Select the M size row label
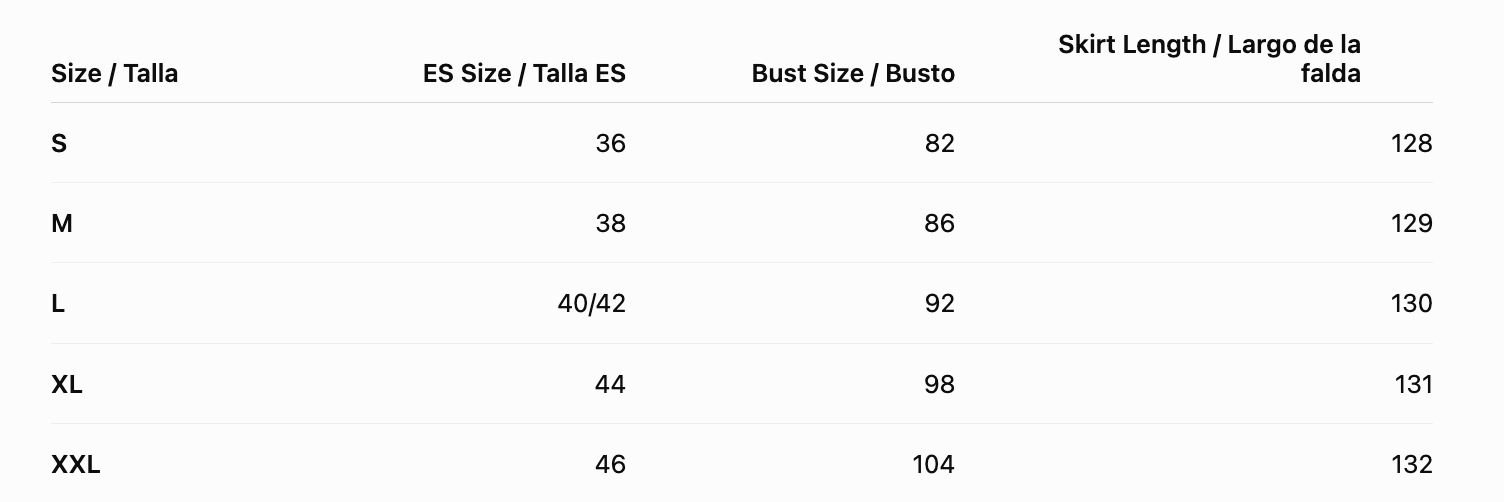 click(61, 223)
